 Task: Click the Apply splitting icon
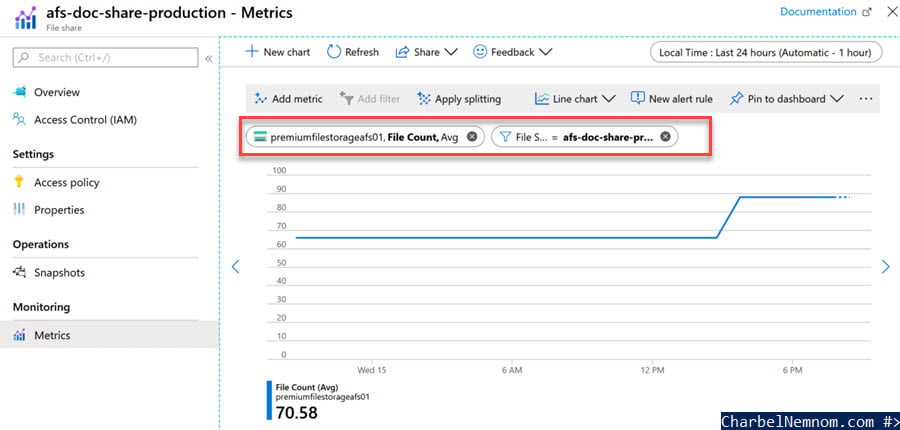(424, 99)
